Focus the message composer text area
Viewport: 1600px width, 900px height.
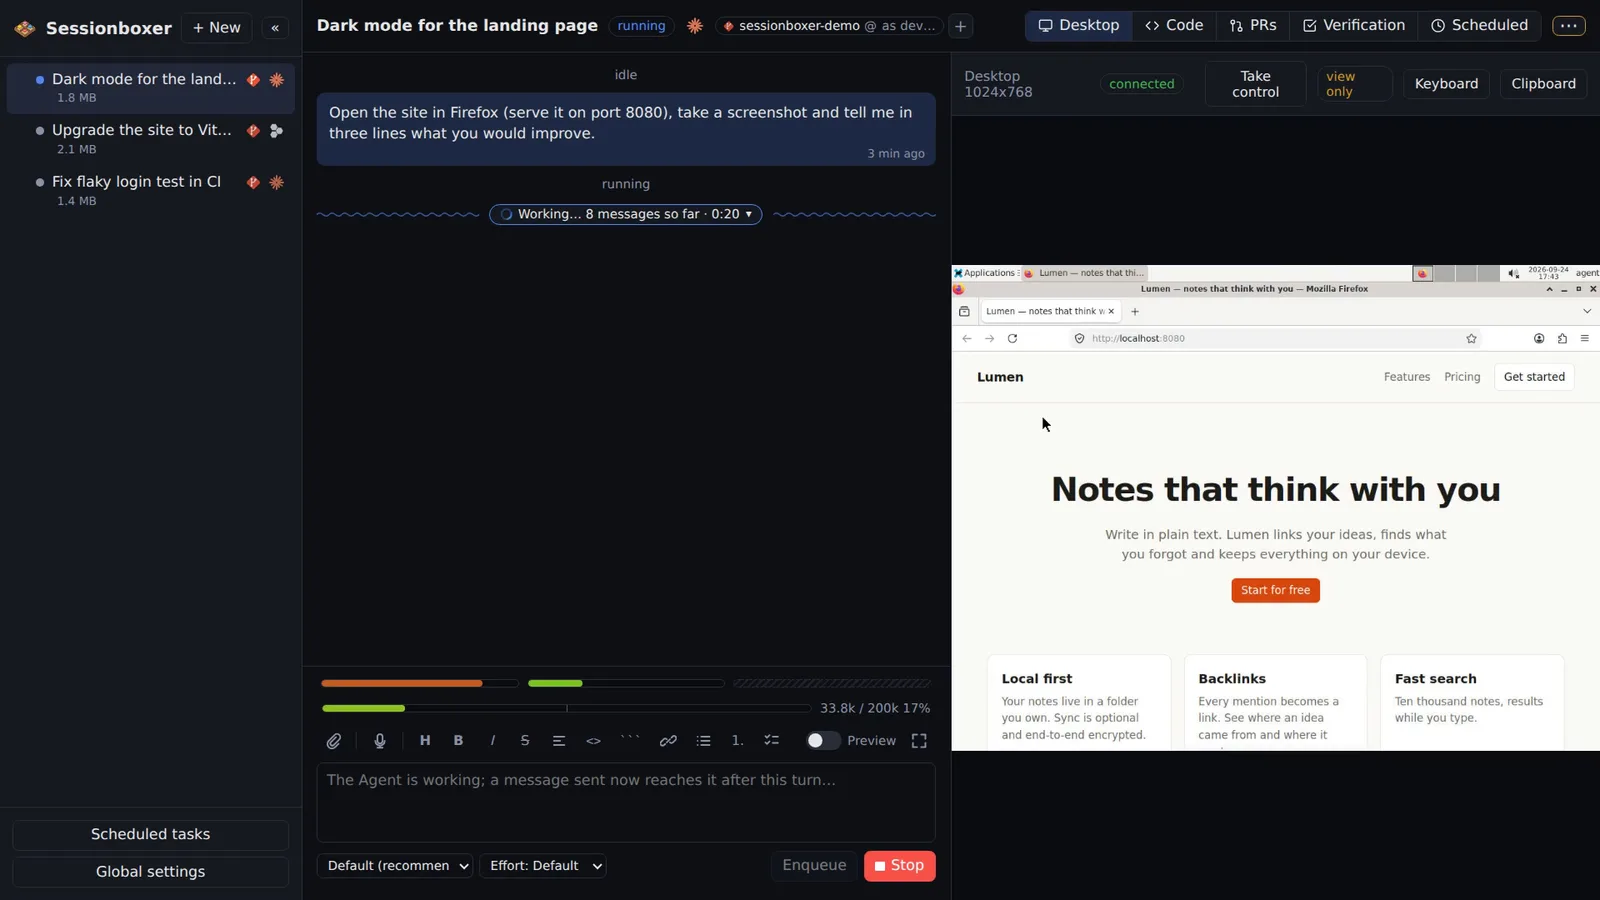pos(626,803)
